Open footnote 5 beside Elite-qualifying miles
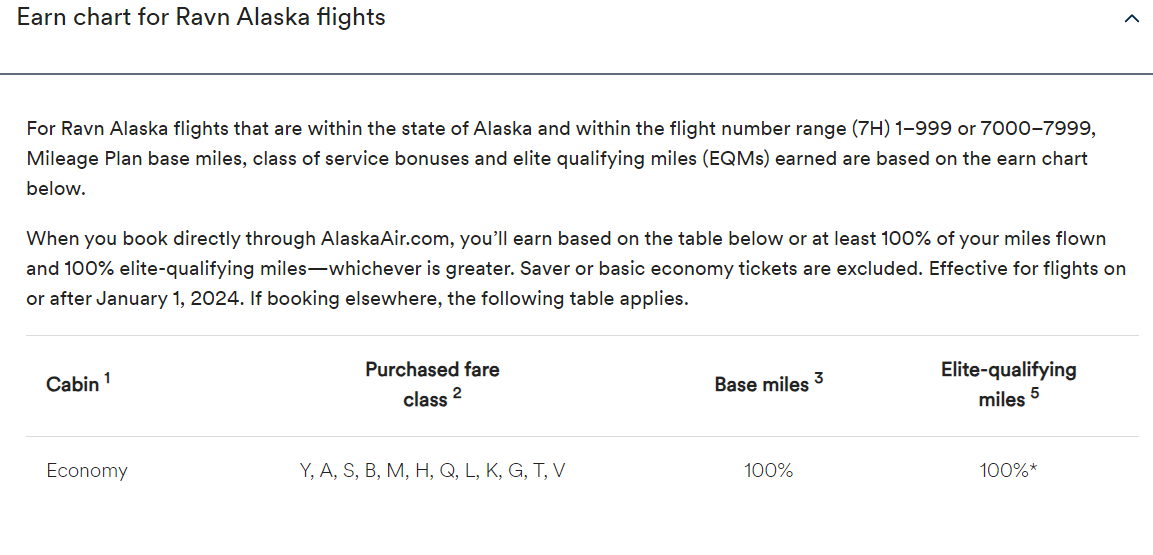The image size is (1153, 555). click(1035, 392)
